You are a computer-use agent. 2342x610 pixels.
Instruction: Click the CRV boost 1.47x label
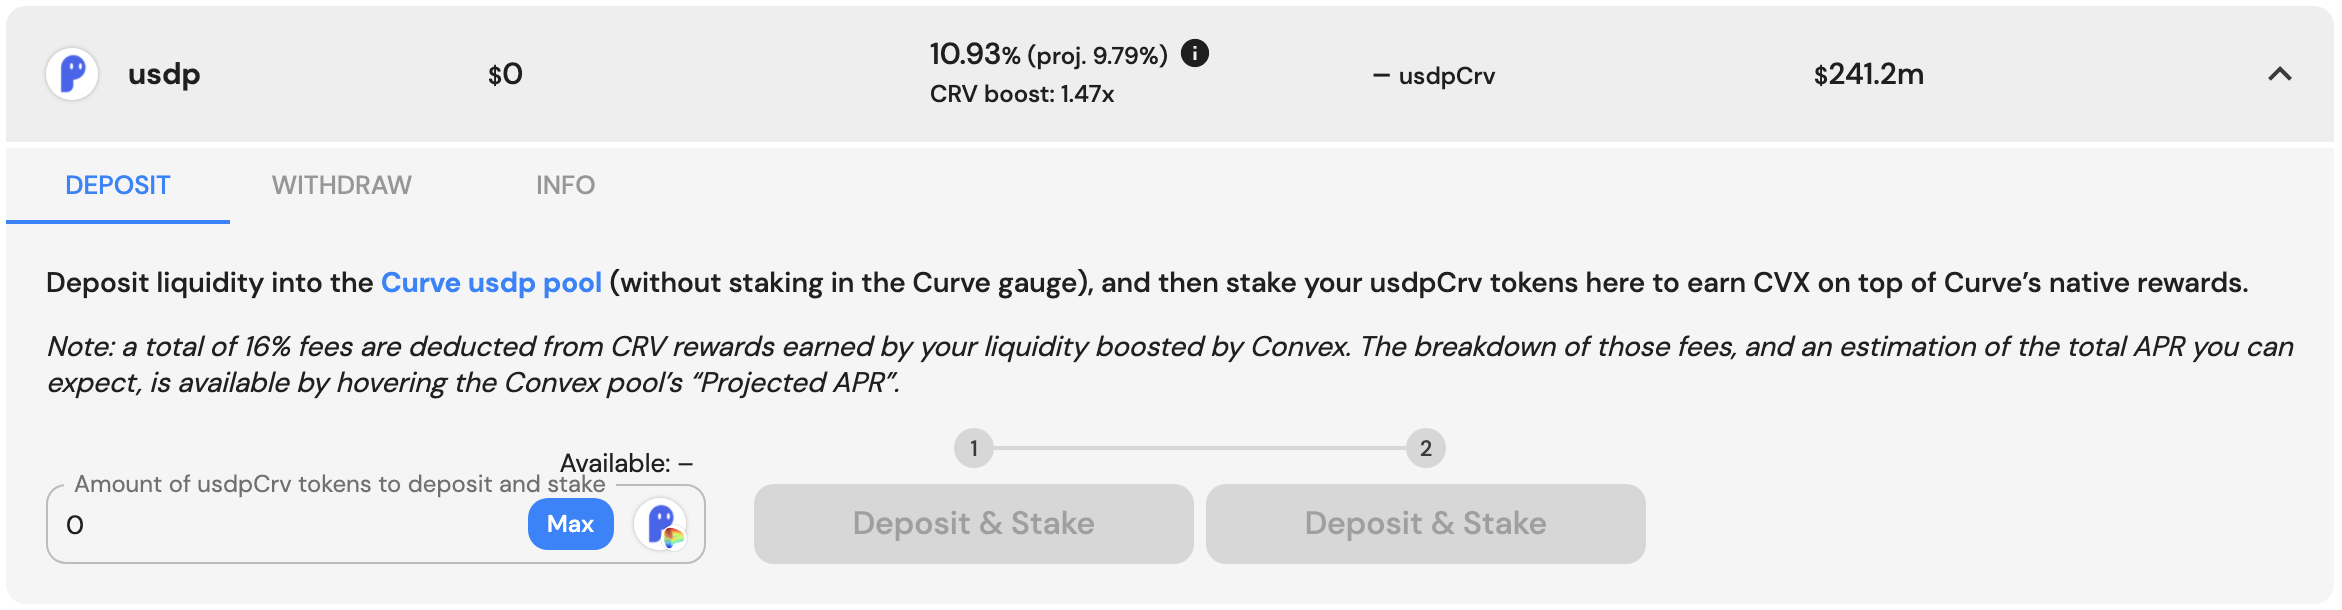click(x=1021, y=94)
